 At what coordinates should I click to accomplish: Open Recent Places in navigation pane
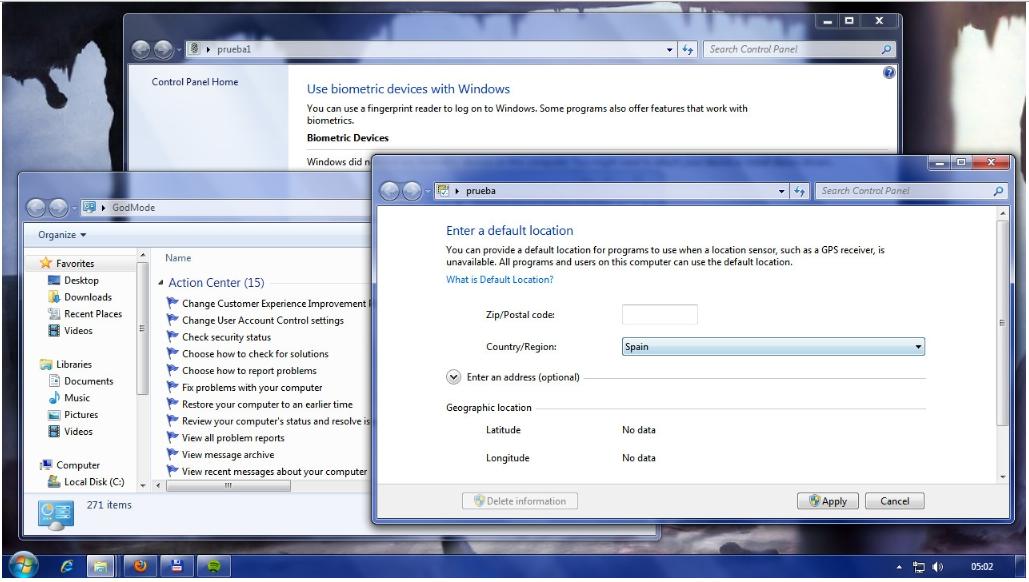coord(93,314)
